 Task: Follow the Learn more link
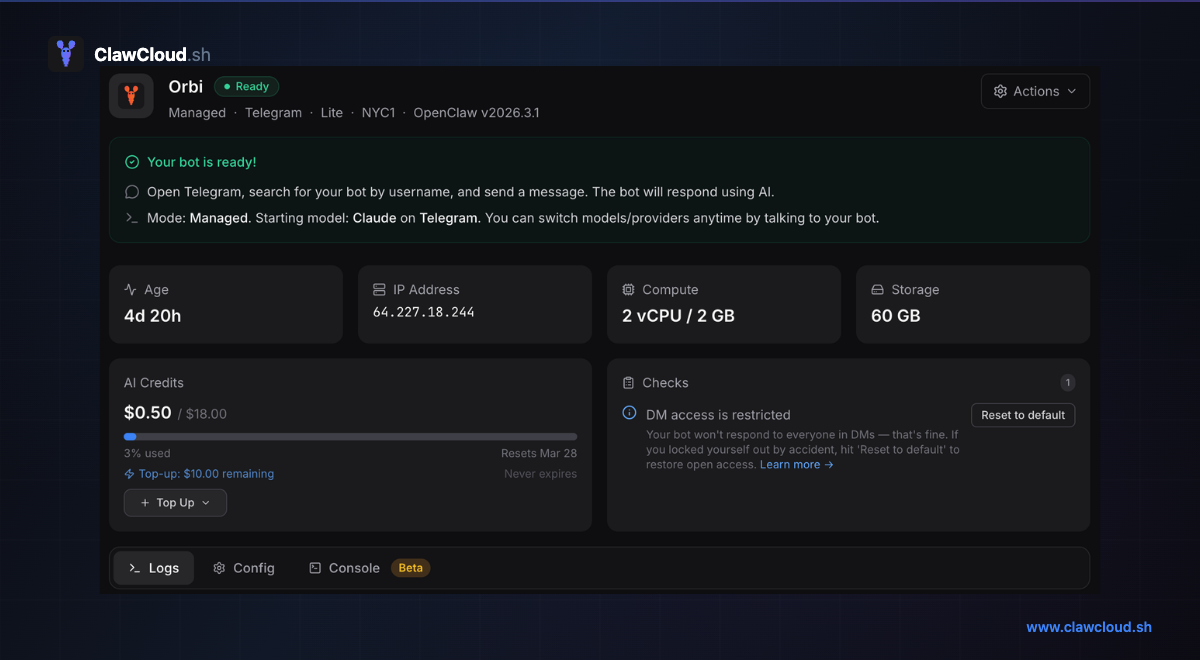coord(796,465)
